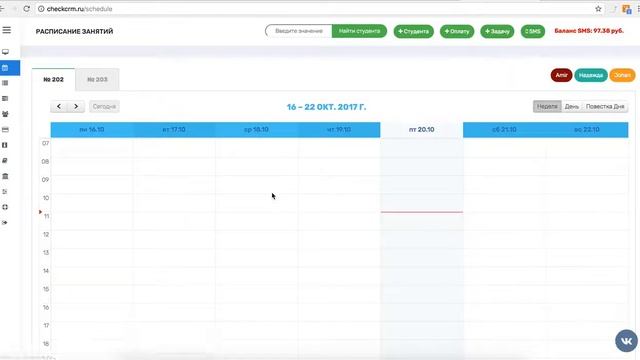Open the VK chat widget icon
This screenshot has width=640, height=360.
coord(627,341)
